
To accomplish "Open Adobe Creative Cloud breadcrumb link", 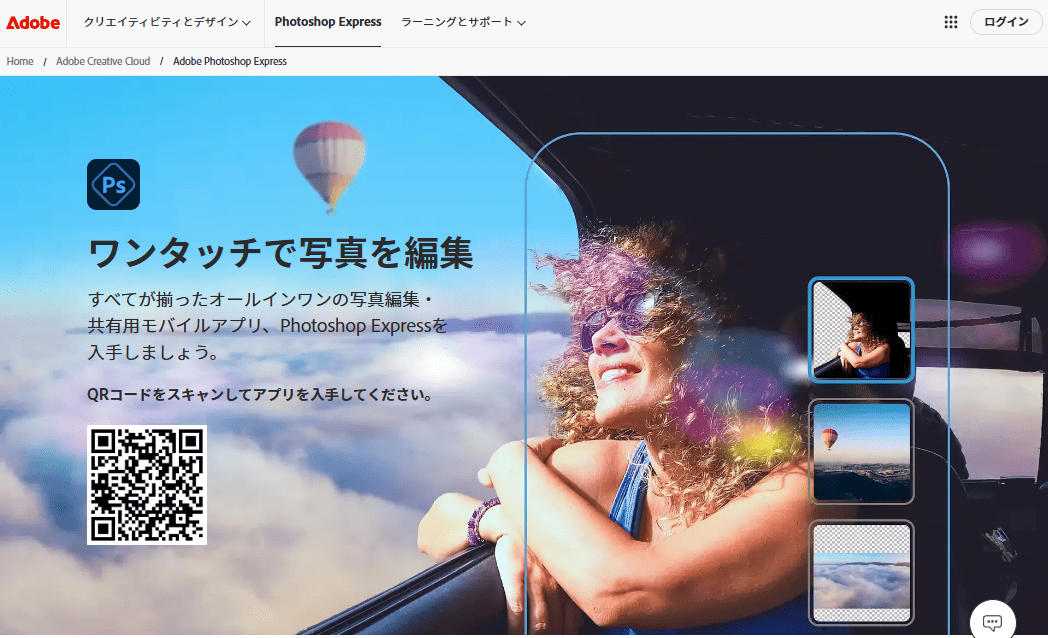I will pos(103,61).
